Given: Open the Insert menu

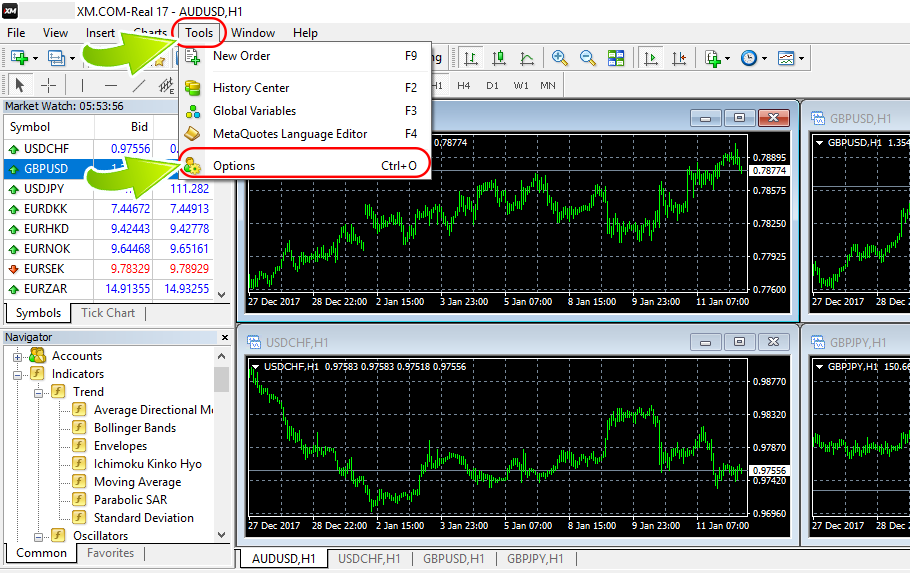Looking at the screenshot, I should point(100,33).
